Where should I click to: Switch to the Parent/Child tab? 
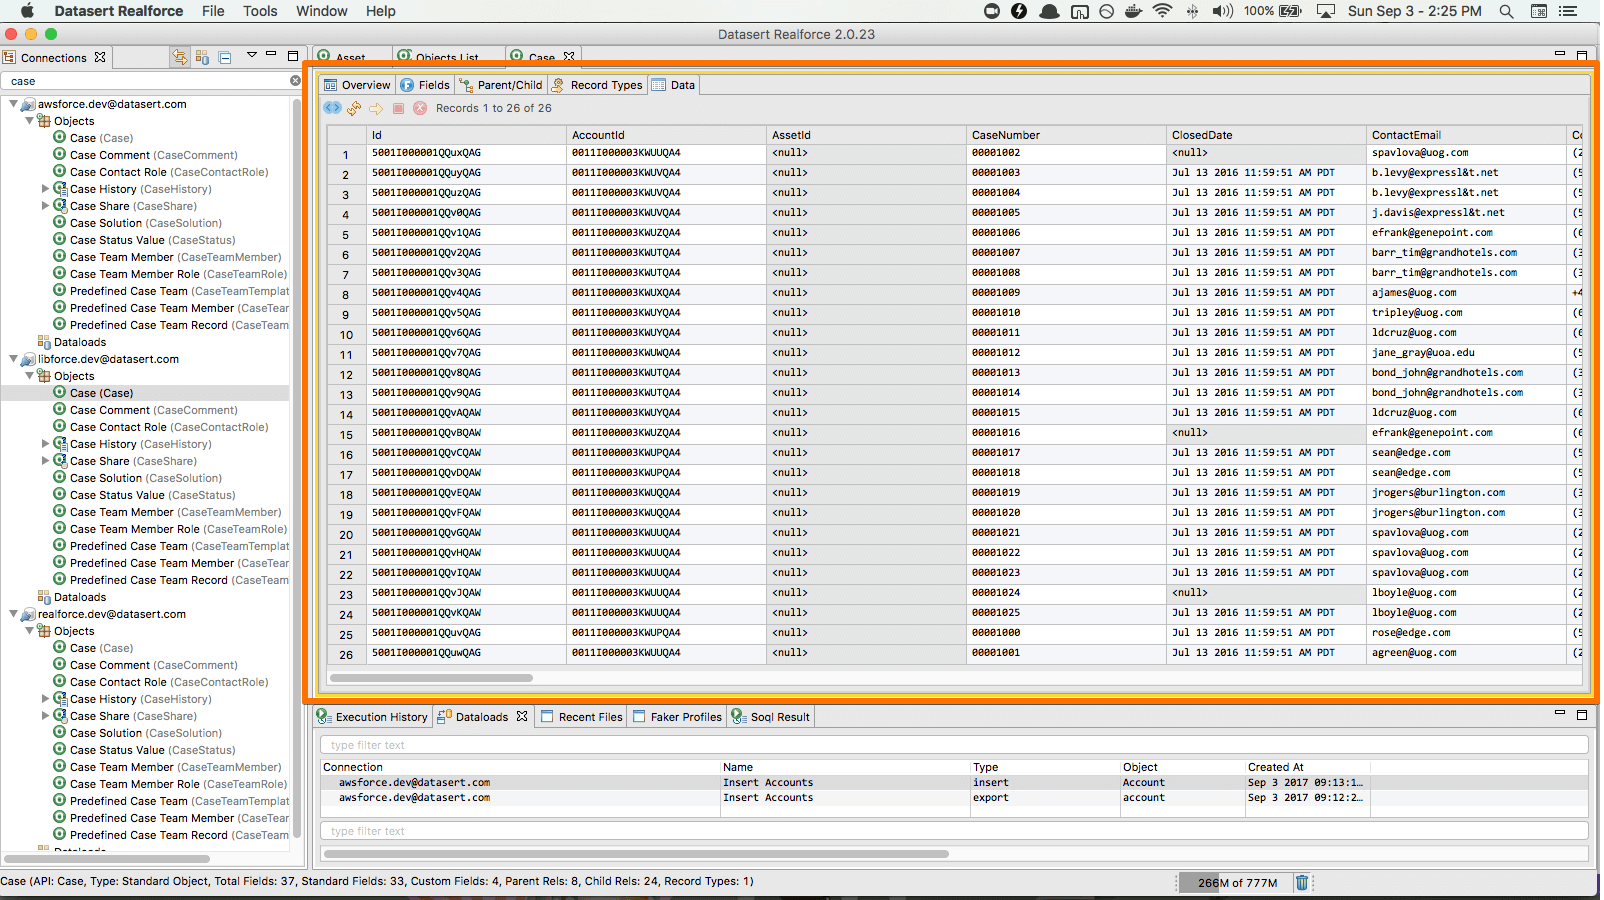click(x=501, y=85)
